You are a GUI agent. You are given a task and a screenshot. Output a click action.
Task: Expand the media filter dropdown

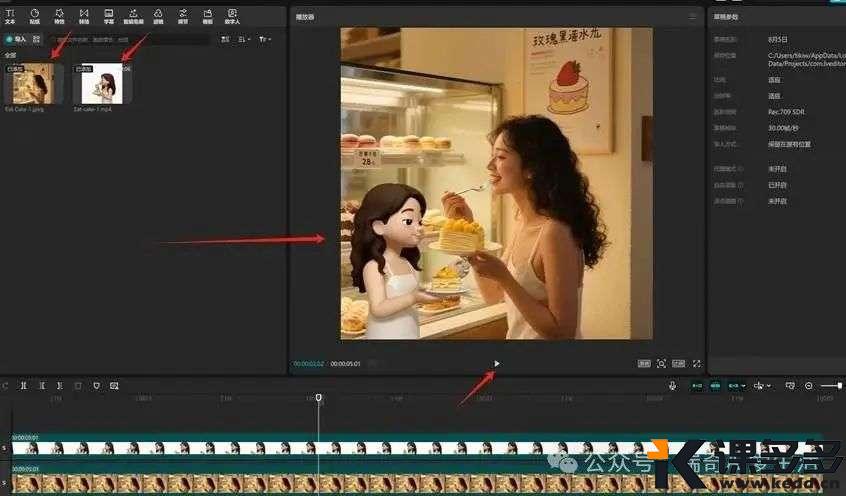point(264,39)
